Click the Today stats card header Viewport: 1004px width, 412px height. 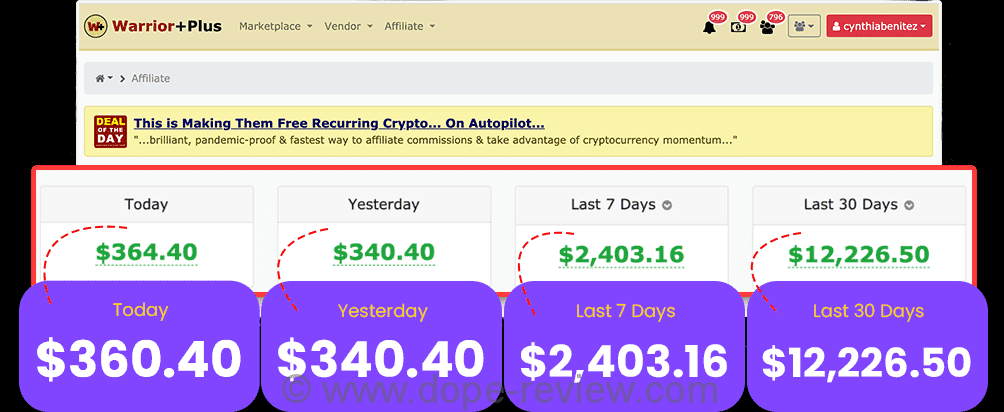click(146, 204)
